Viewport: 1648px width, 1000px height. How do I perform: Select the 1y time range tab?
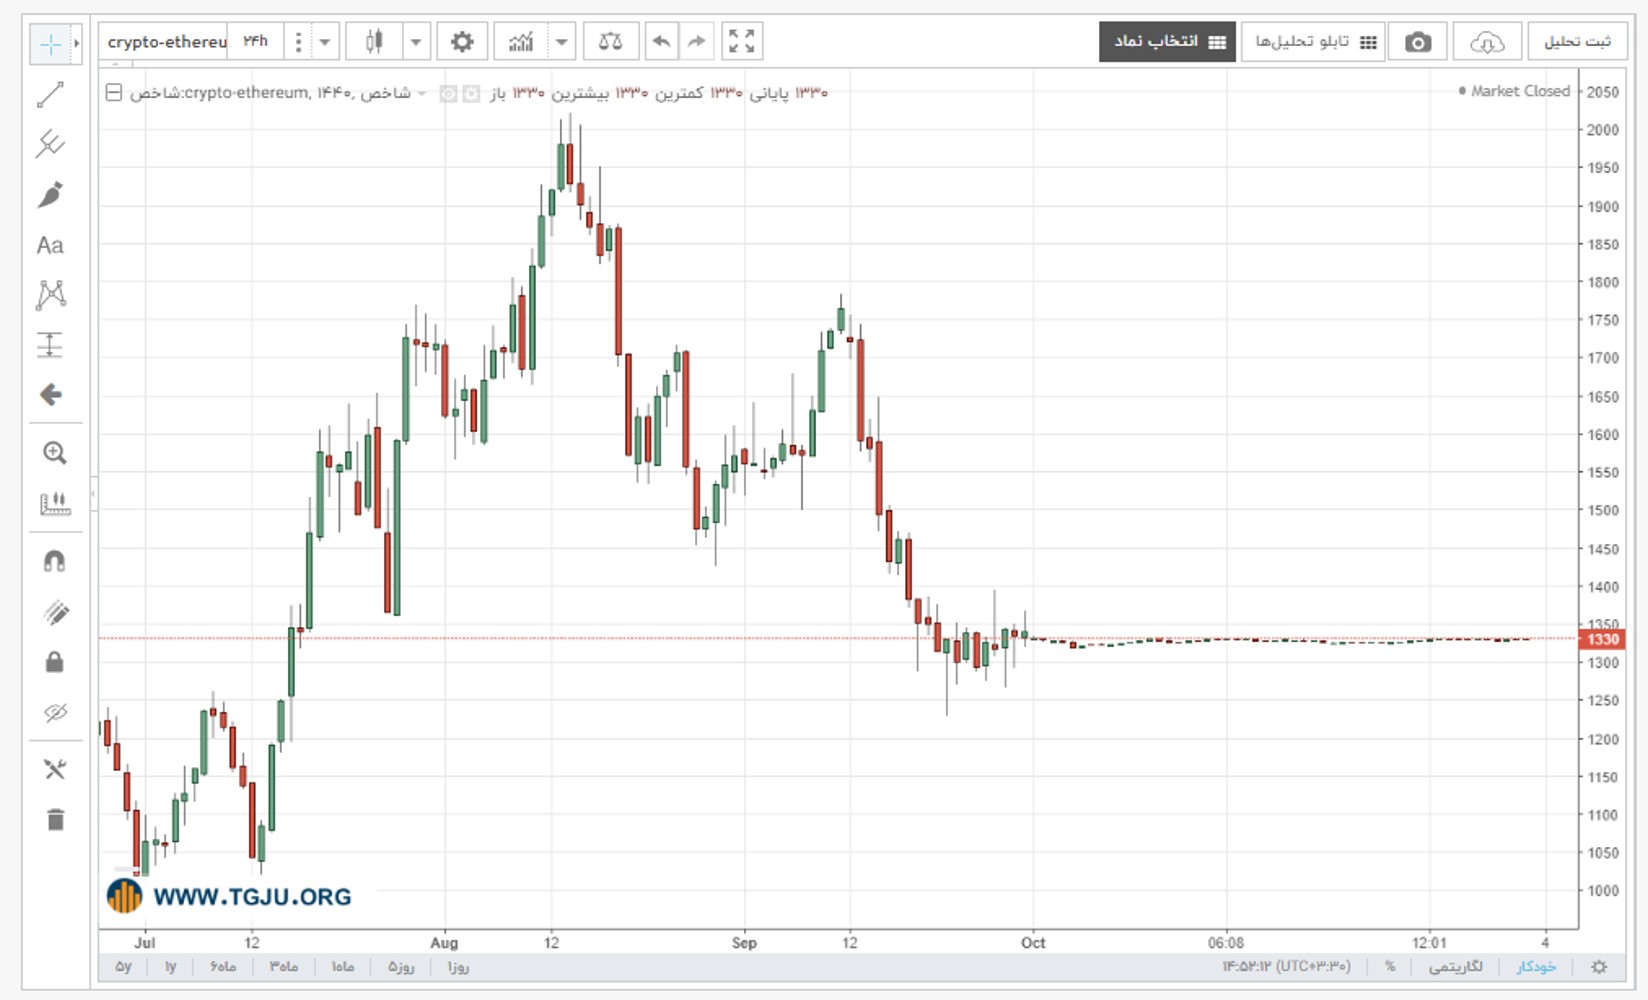(170, 967)
